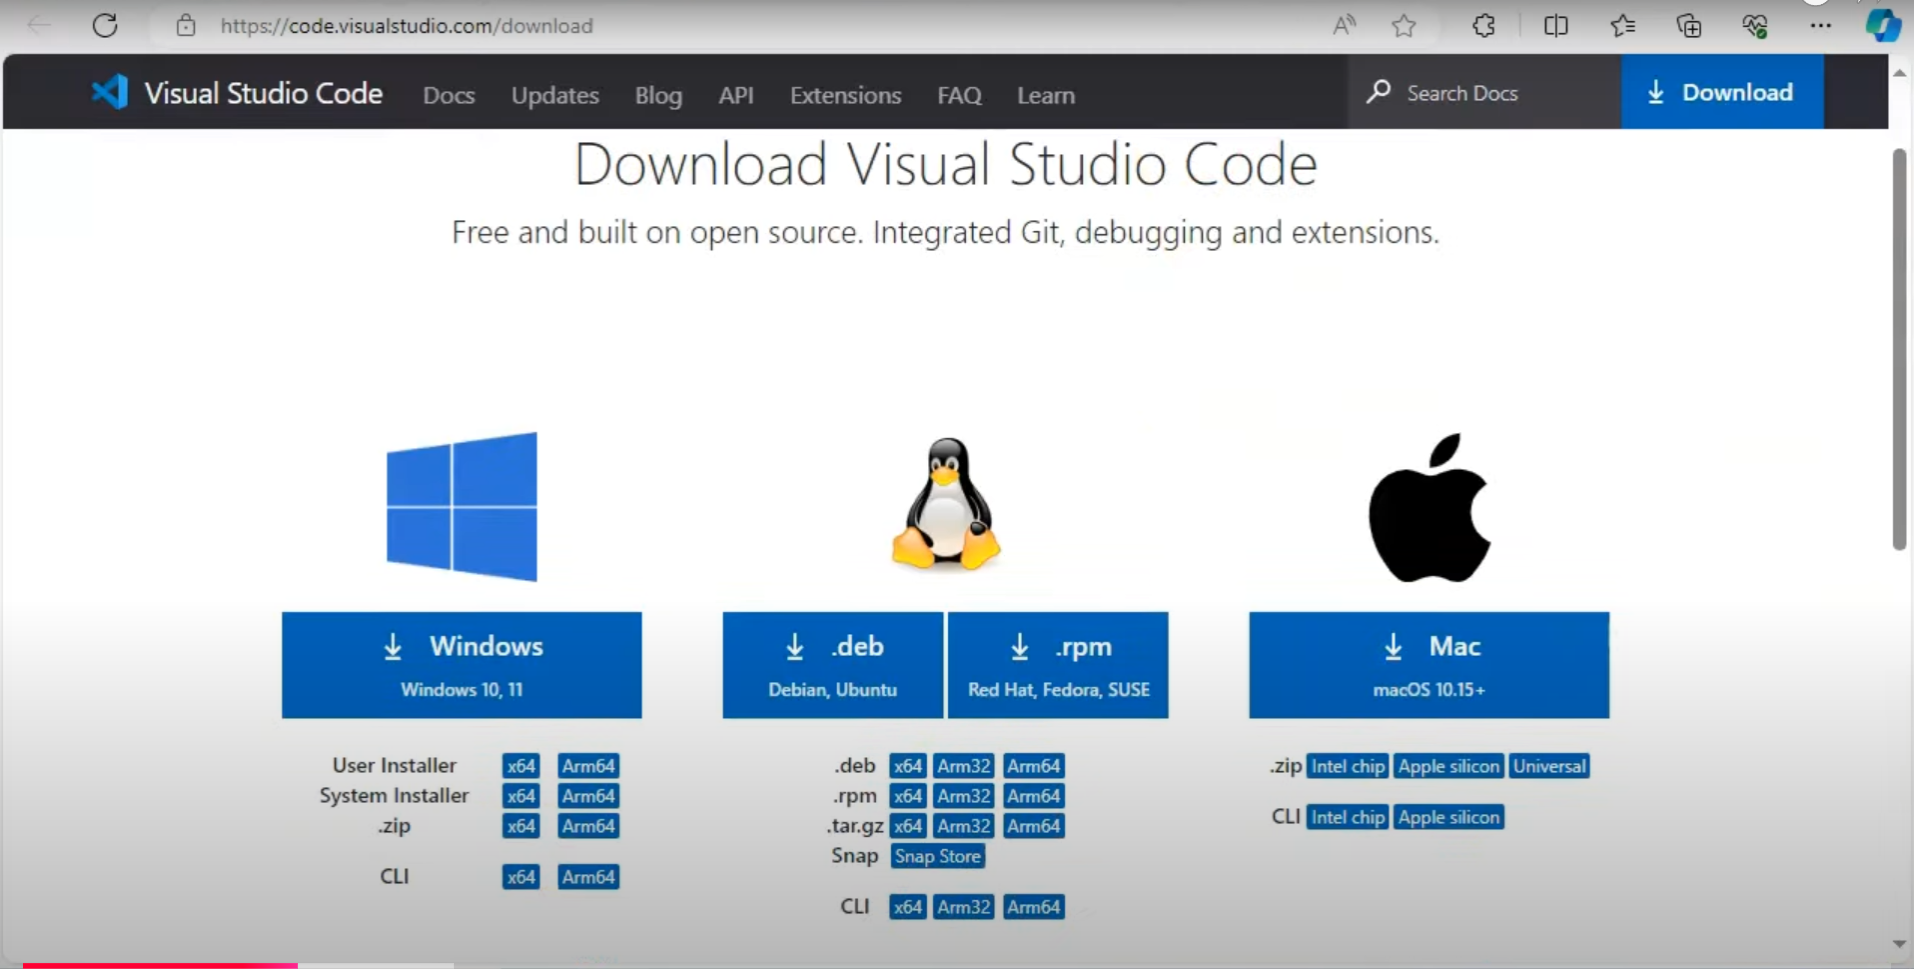Click the blue Download button in header

coord(1721,92)
